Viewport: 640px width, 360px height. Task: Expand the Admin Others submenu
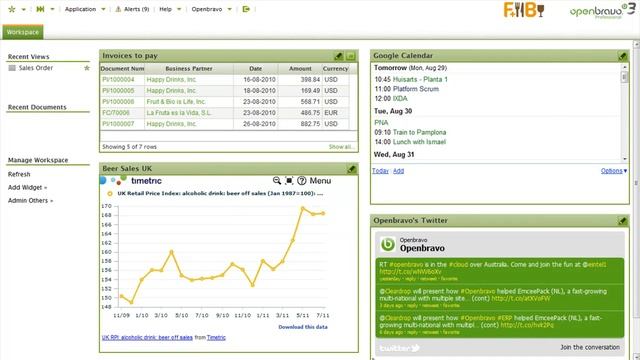pos(30,200)
